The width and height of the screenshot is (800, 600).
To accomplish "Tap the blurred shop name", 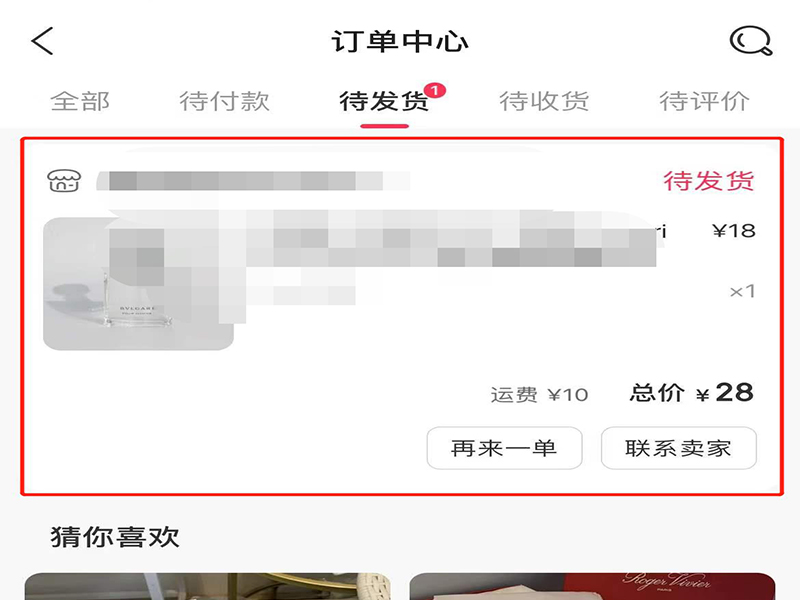I will 254,181.
